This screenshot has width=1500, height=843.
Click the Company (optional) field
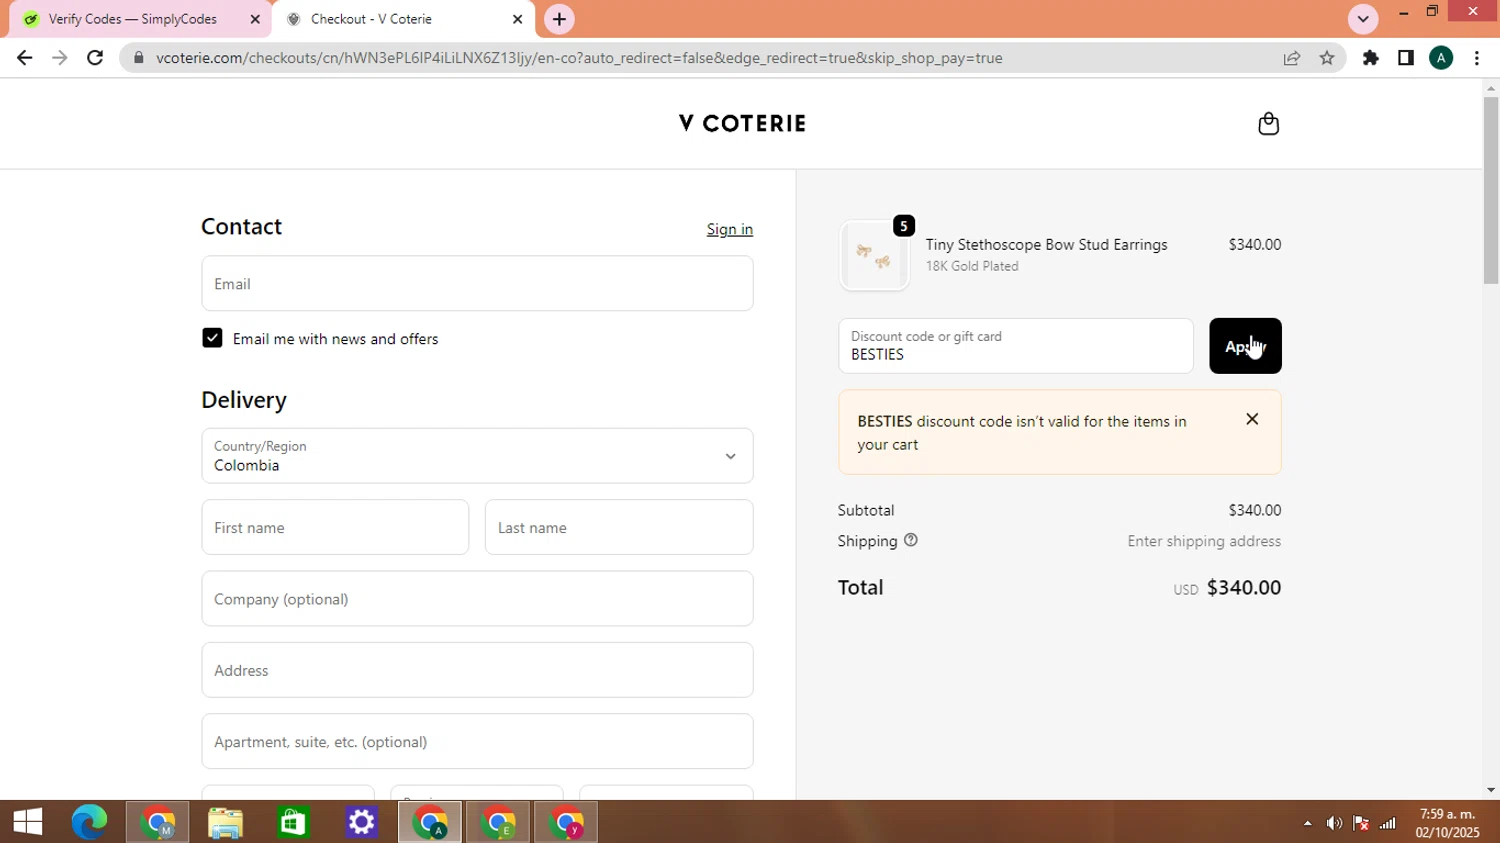click(x=477, y=599)
